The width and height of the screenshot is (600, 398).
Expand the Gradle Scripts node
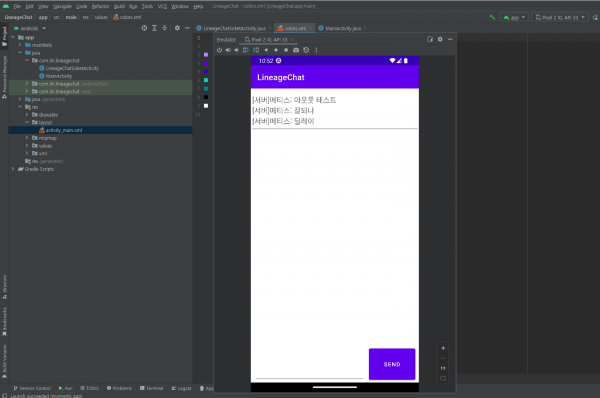[x=13, y=169]
